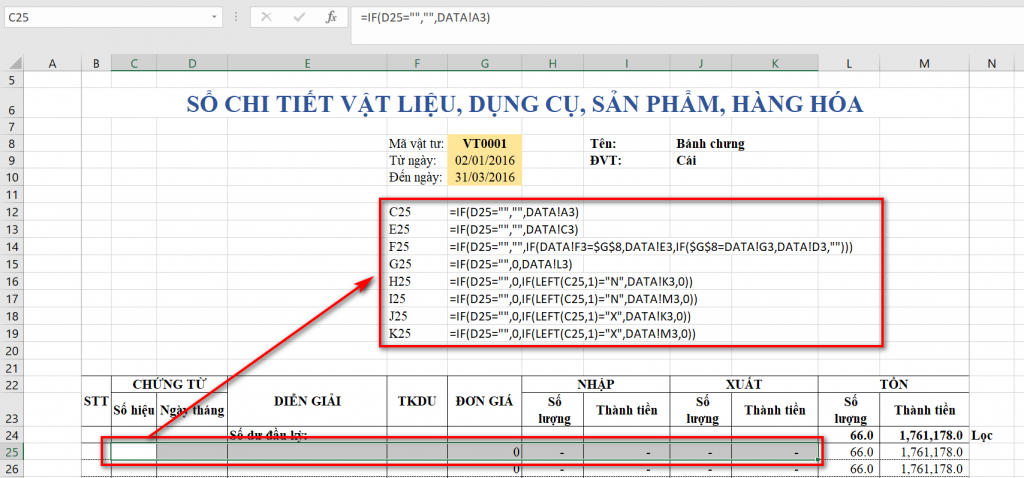Select column G header

click(x=485, y=63)
